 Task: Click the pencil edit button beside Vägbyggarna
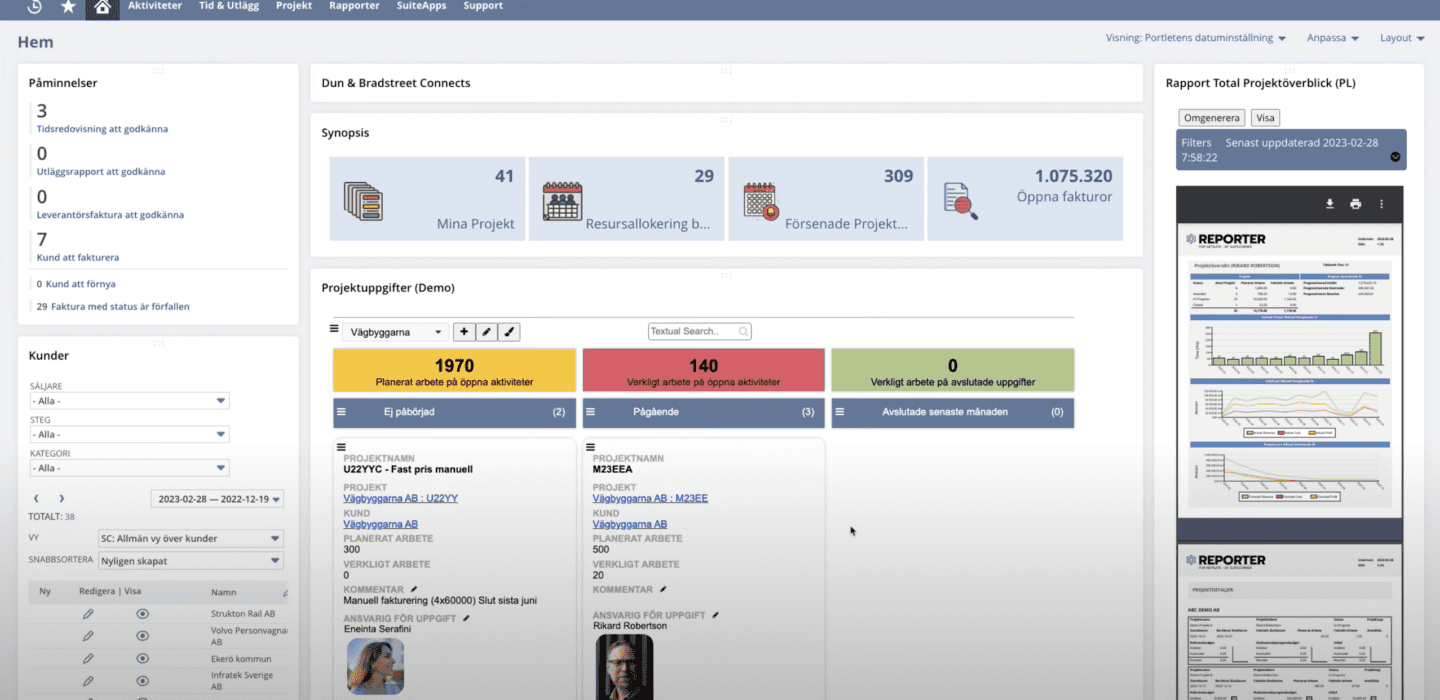[x=487, y=332]
